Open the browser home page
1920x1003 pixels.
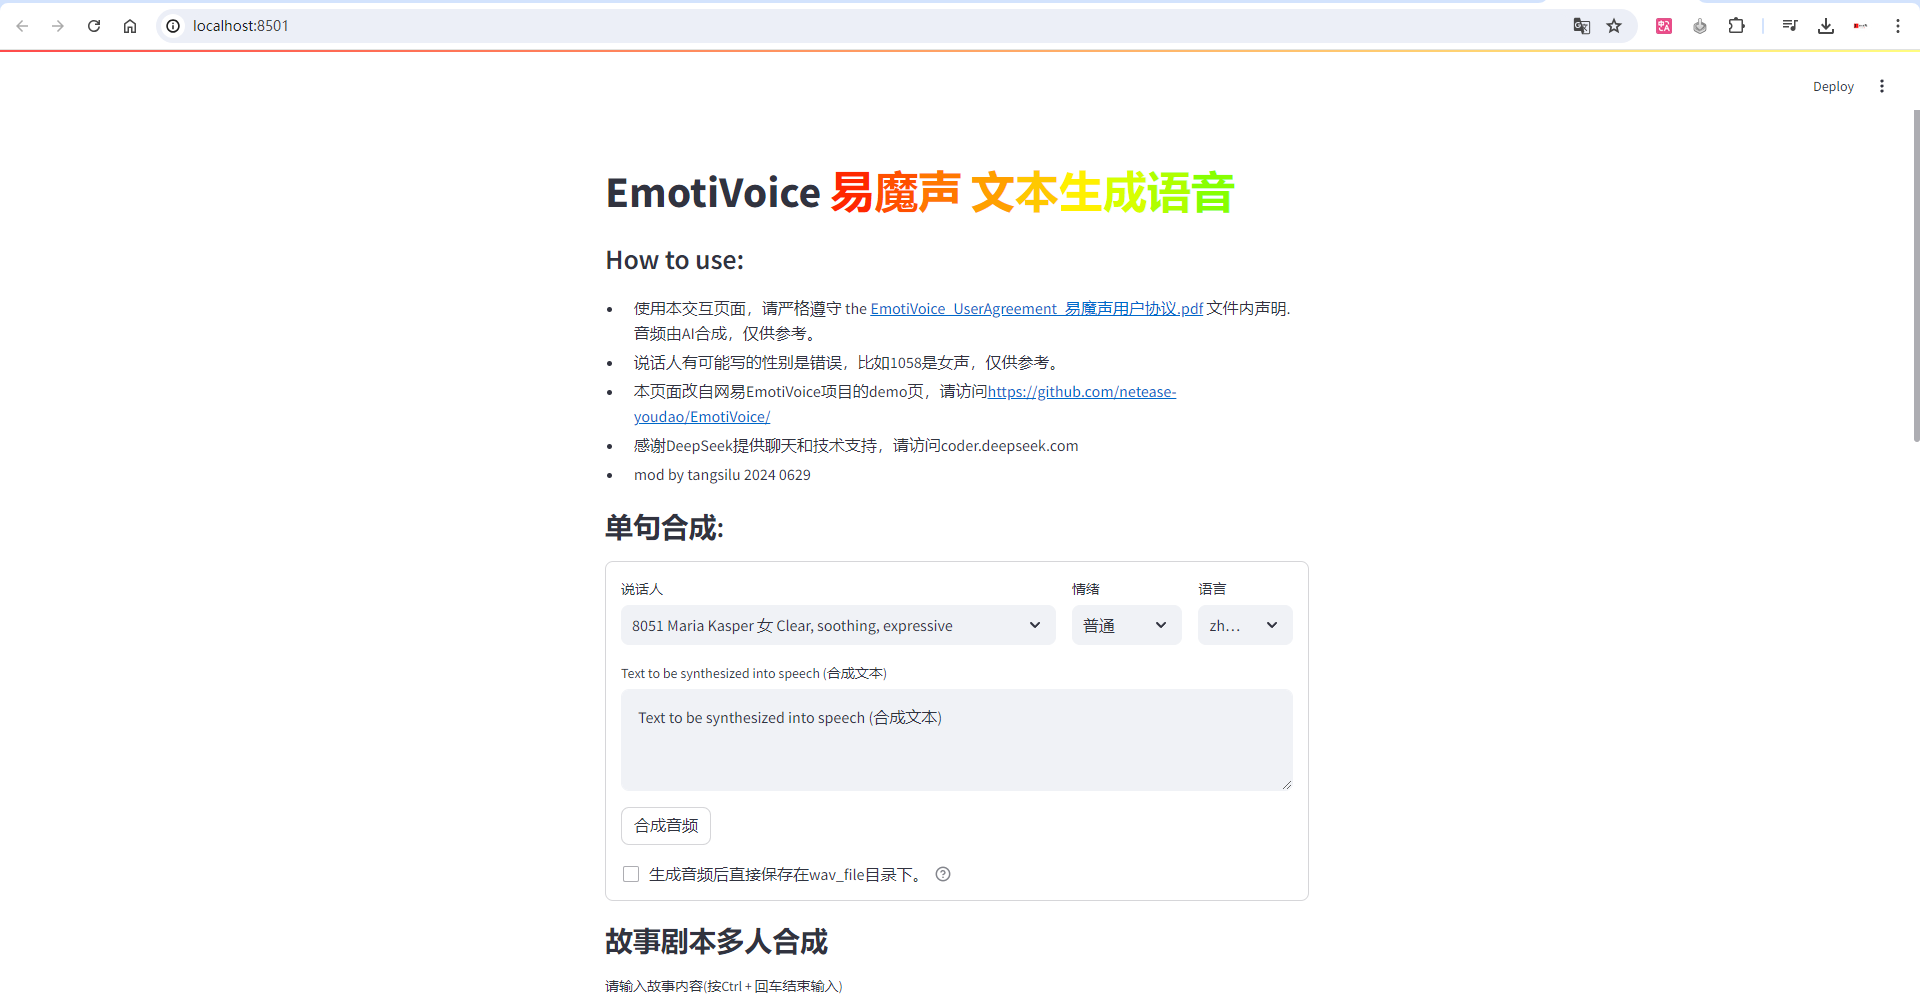click(130, 26)
